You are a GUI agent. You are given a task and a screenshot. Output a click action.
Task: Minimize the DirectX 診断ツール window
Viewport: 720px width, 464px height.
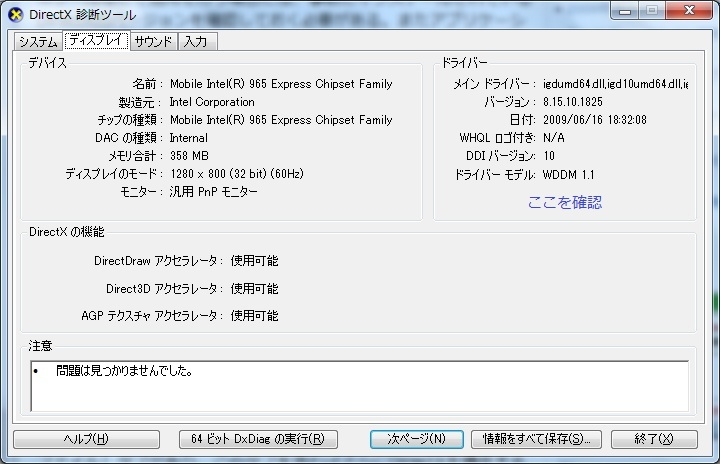tap(624, 11)
